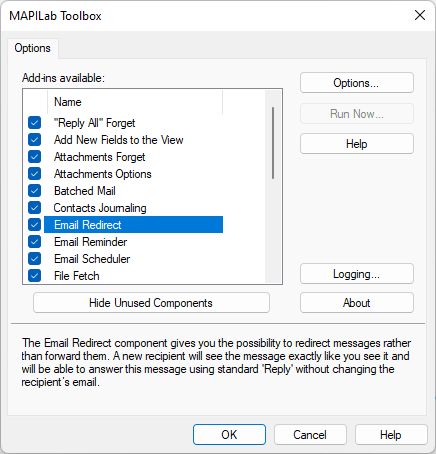
Task: Select Contacts Journaling in the add-ins list
Action: pos(100,208)
